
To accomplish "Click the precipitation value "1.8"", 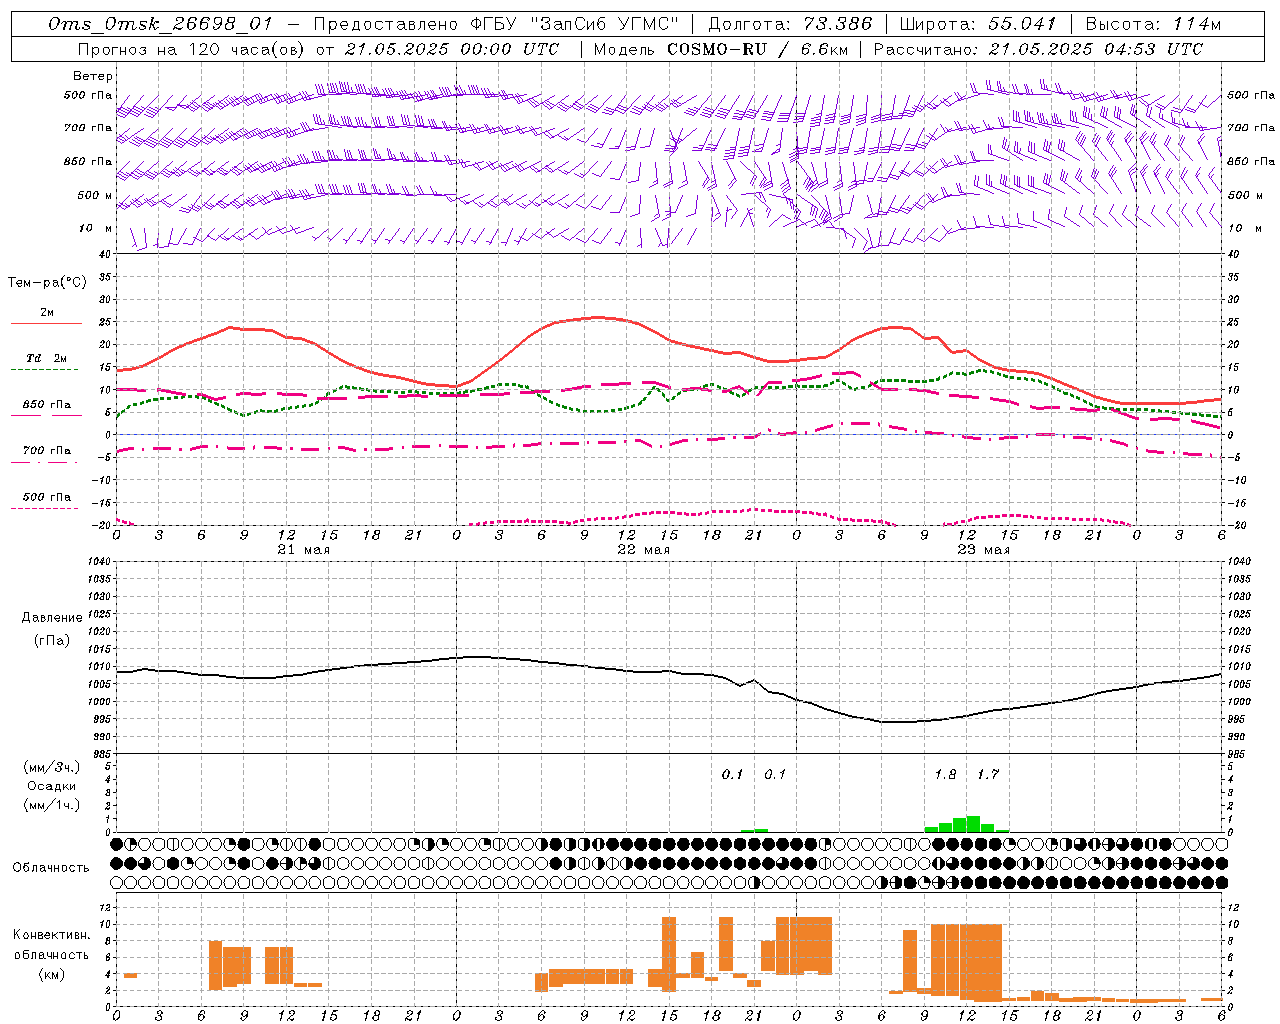I will click(x=945, y=775).
